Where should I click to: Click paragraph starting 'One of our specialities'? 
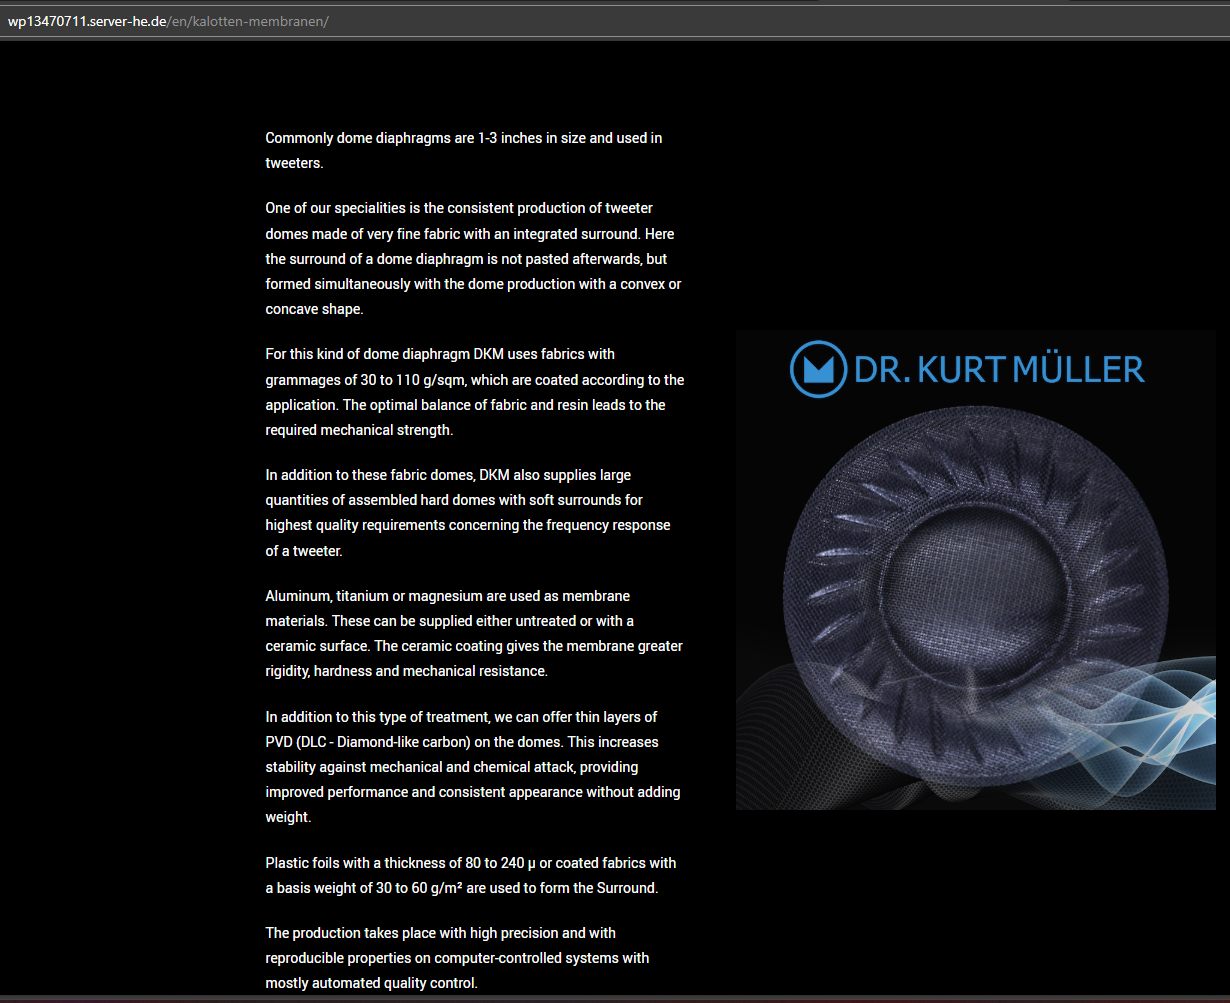[x=474, y=259]
